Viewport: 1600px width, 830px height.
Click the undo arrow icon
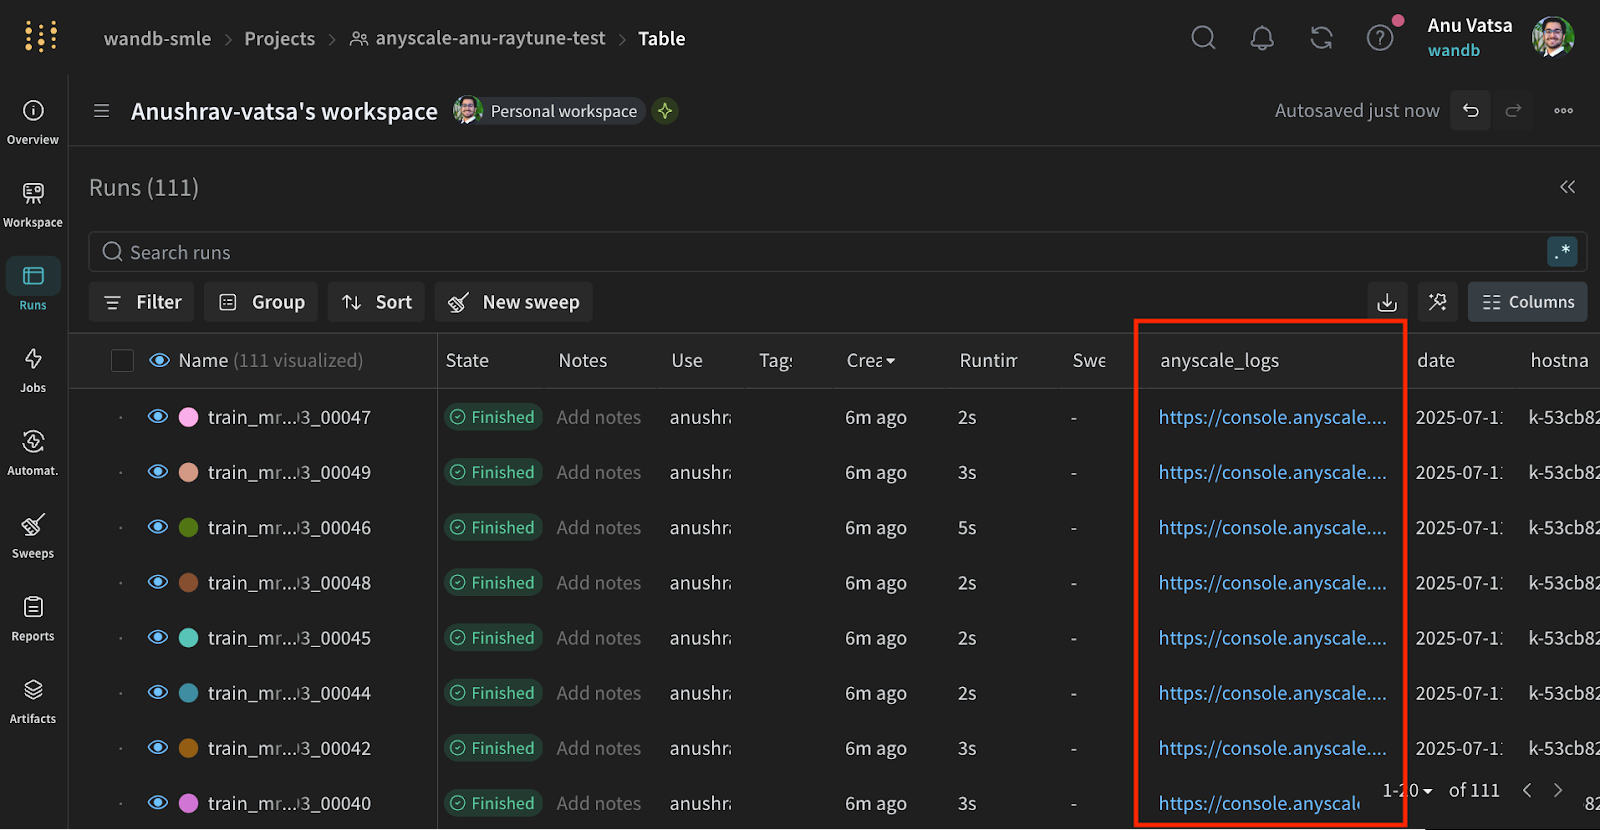[1471, 111]
